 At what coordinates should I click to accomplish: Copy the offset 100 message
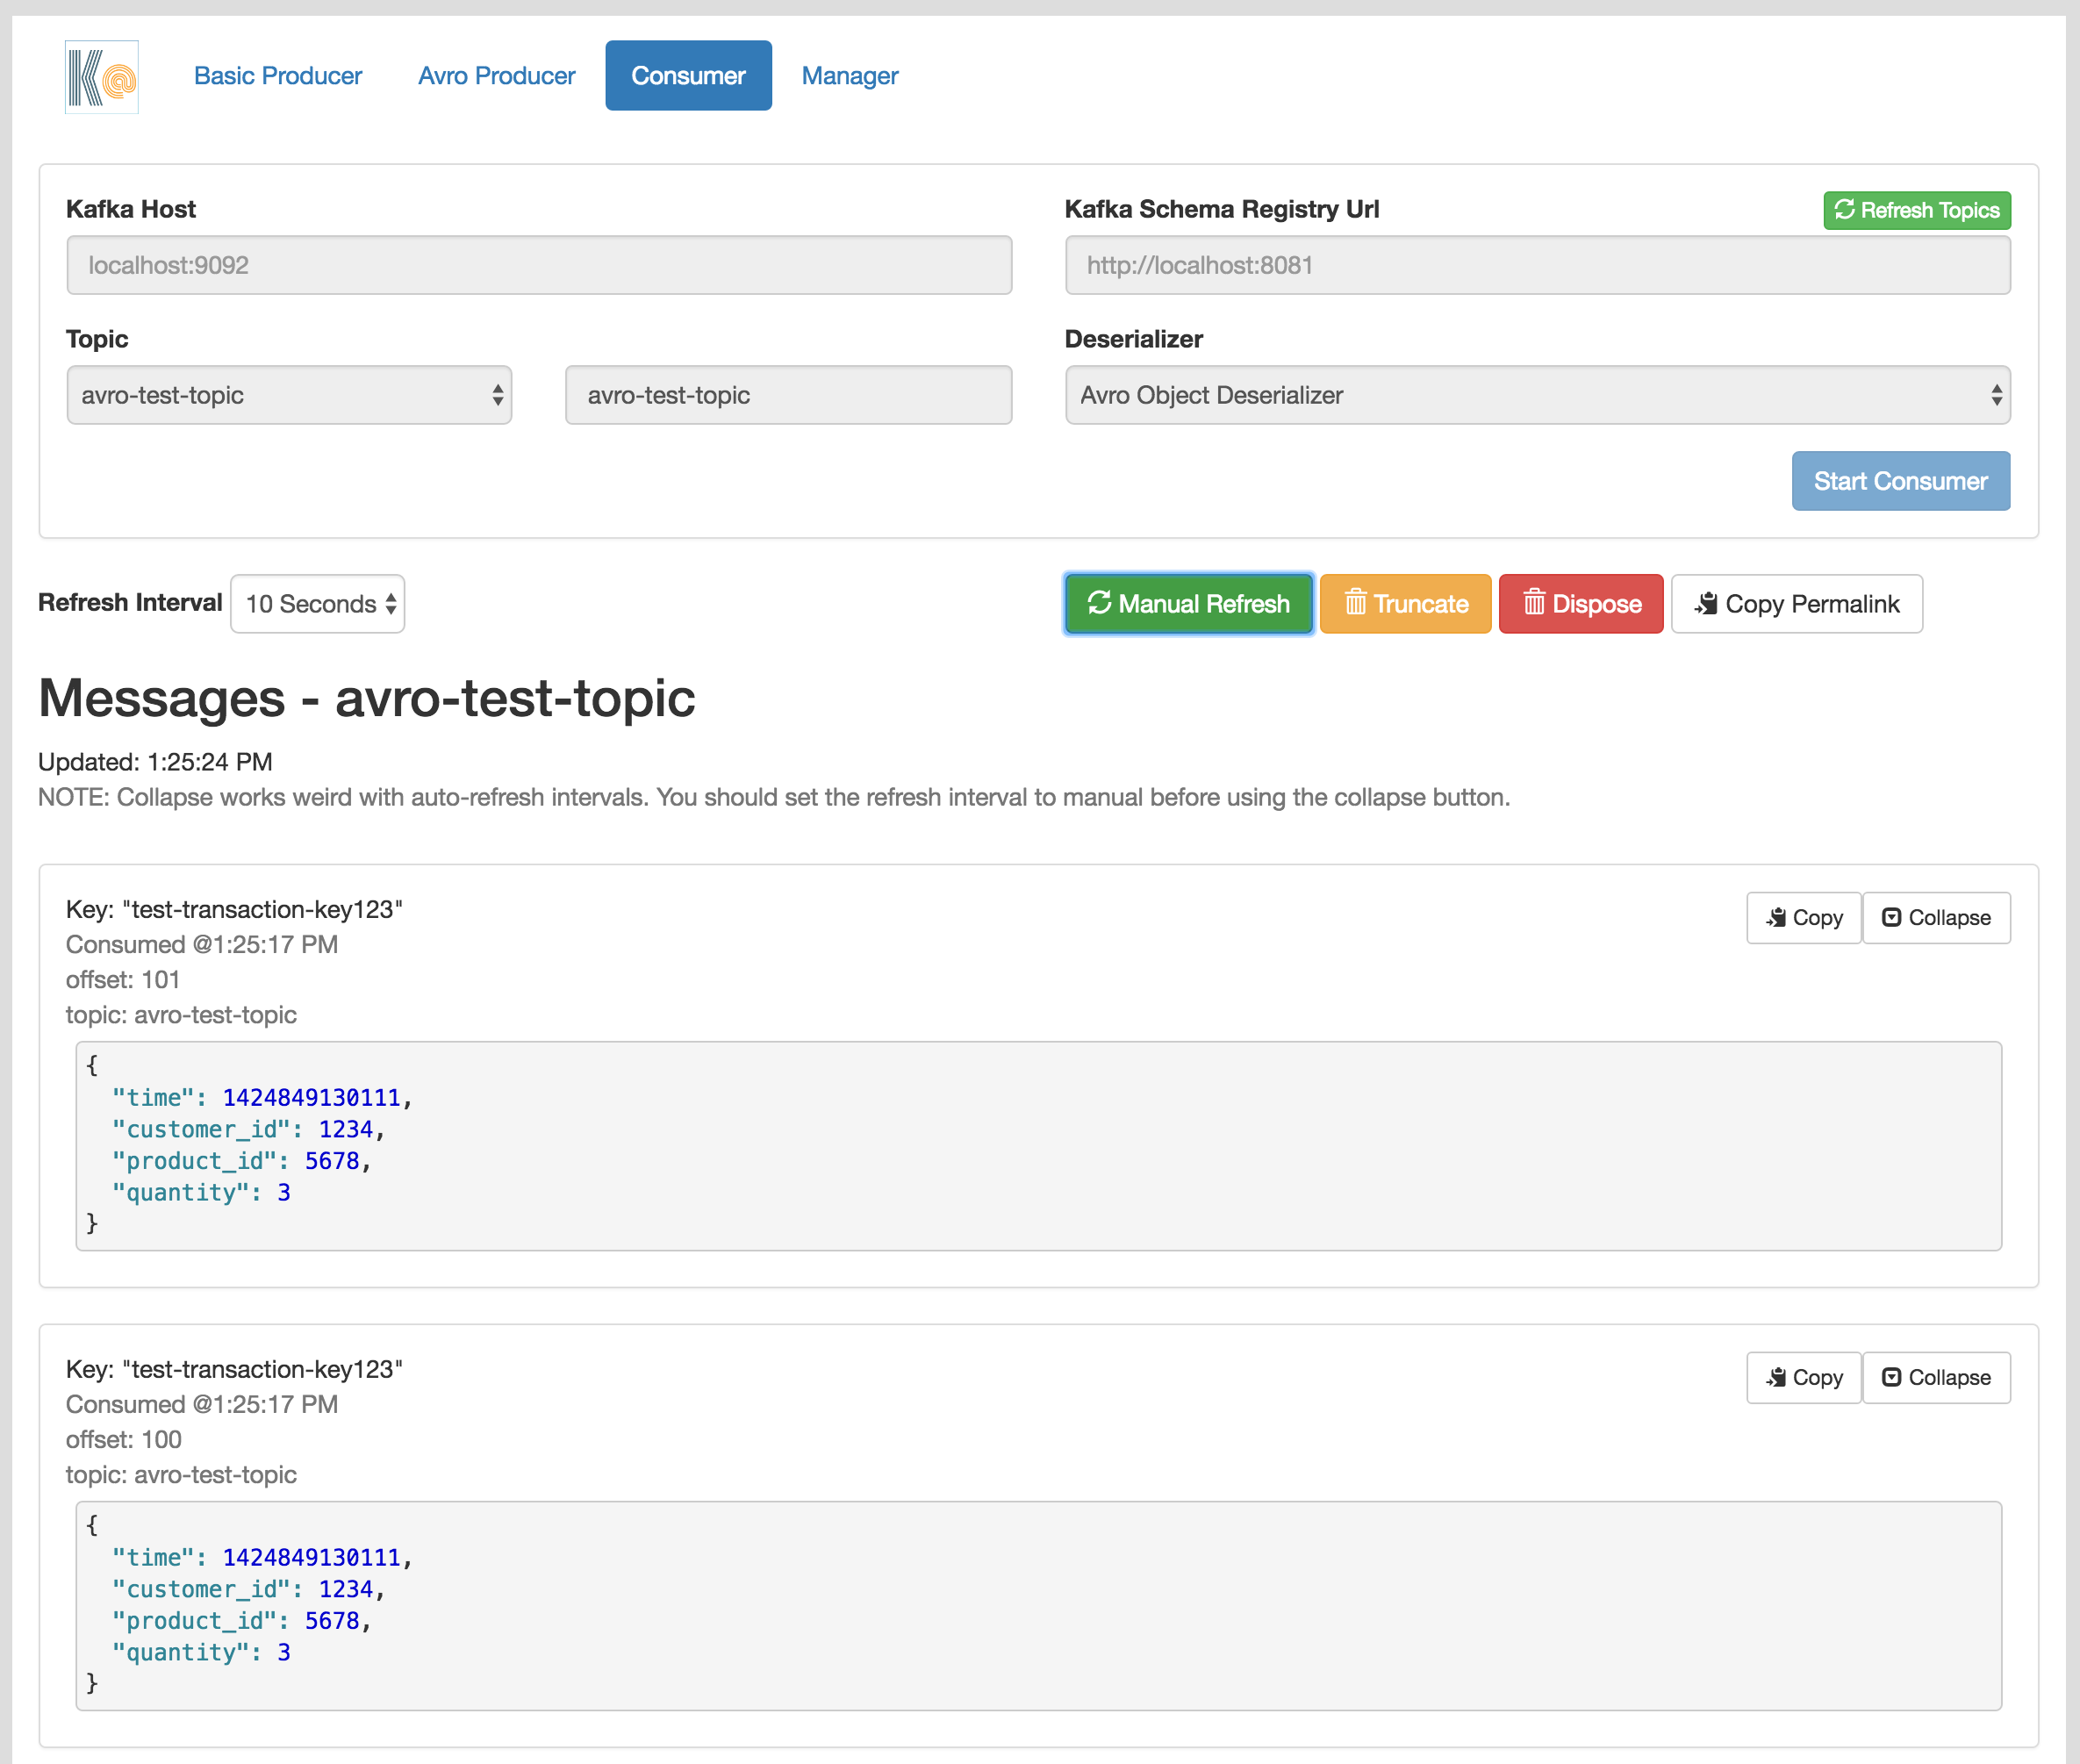click(x=1803, y=1378)
